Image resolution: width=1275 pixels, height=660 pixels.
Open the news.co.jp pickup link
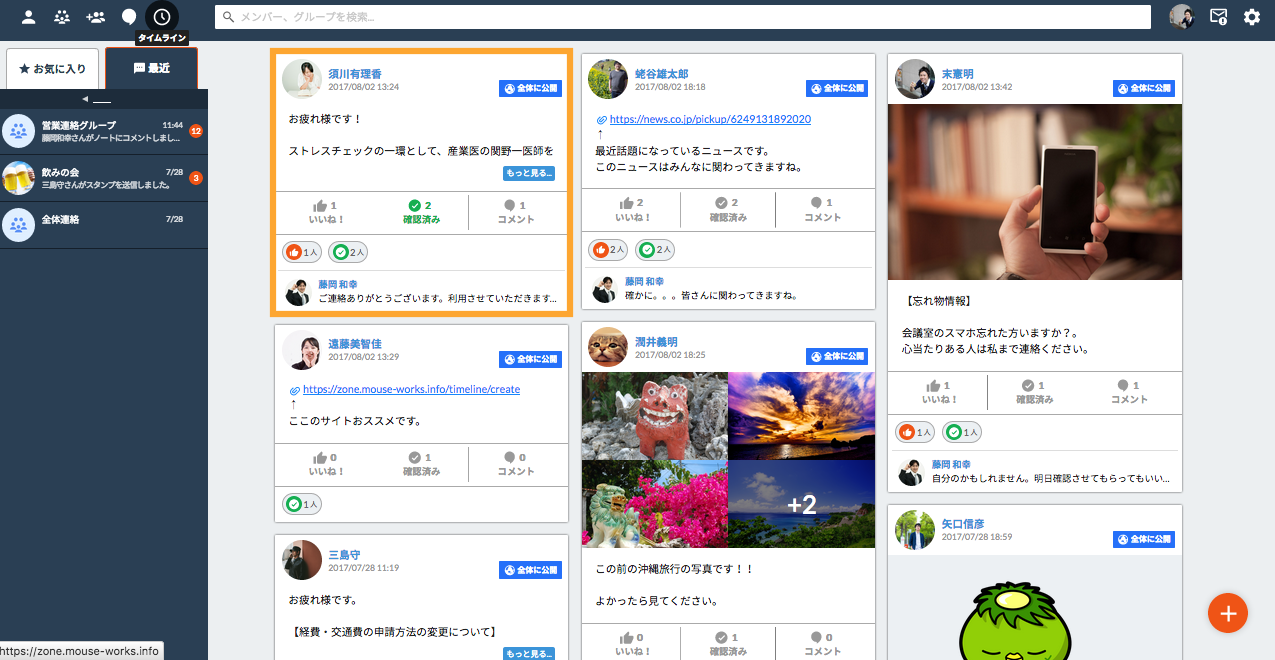(710, 119)
